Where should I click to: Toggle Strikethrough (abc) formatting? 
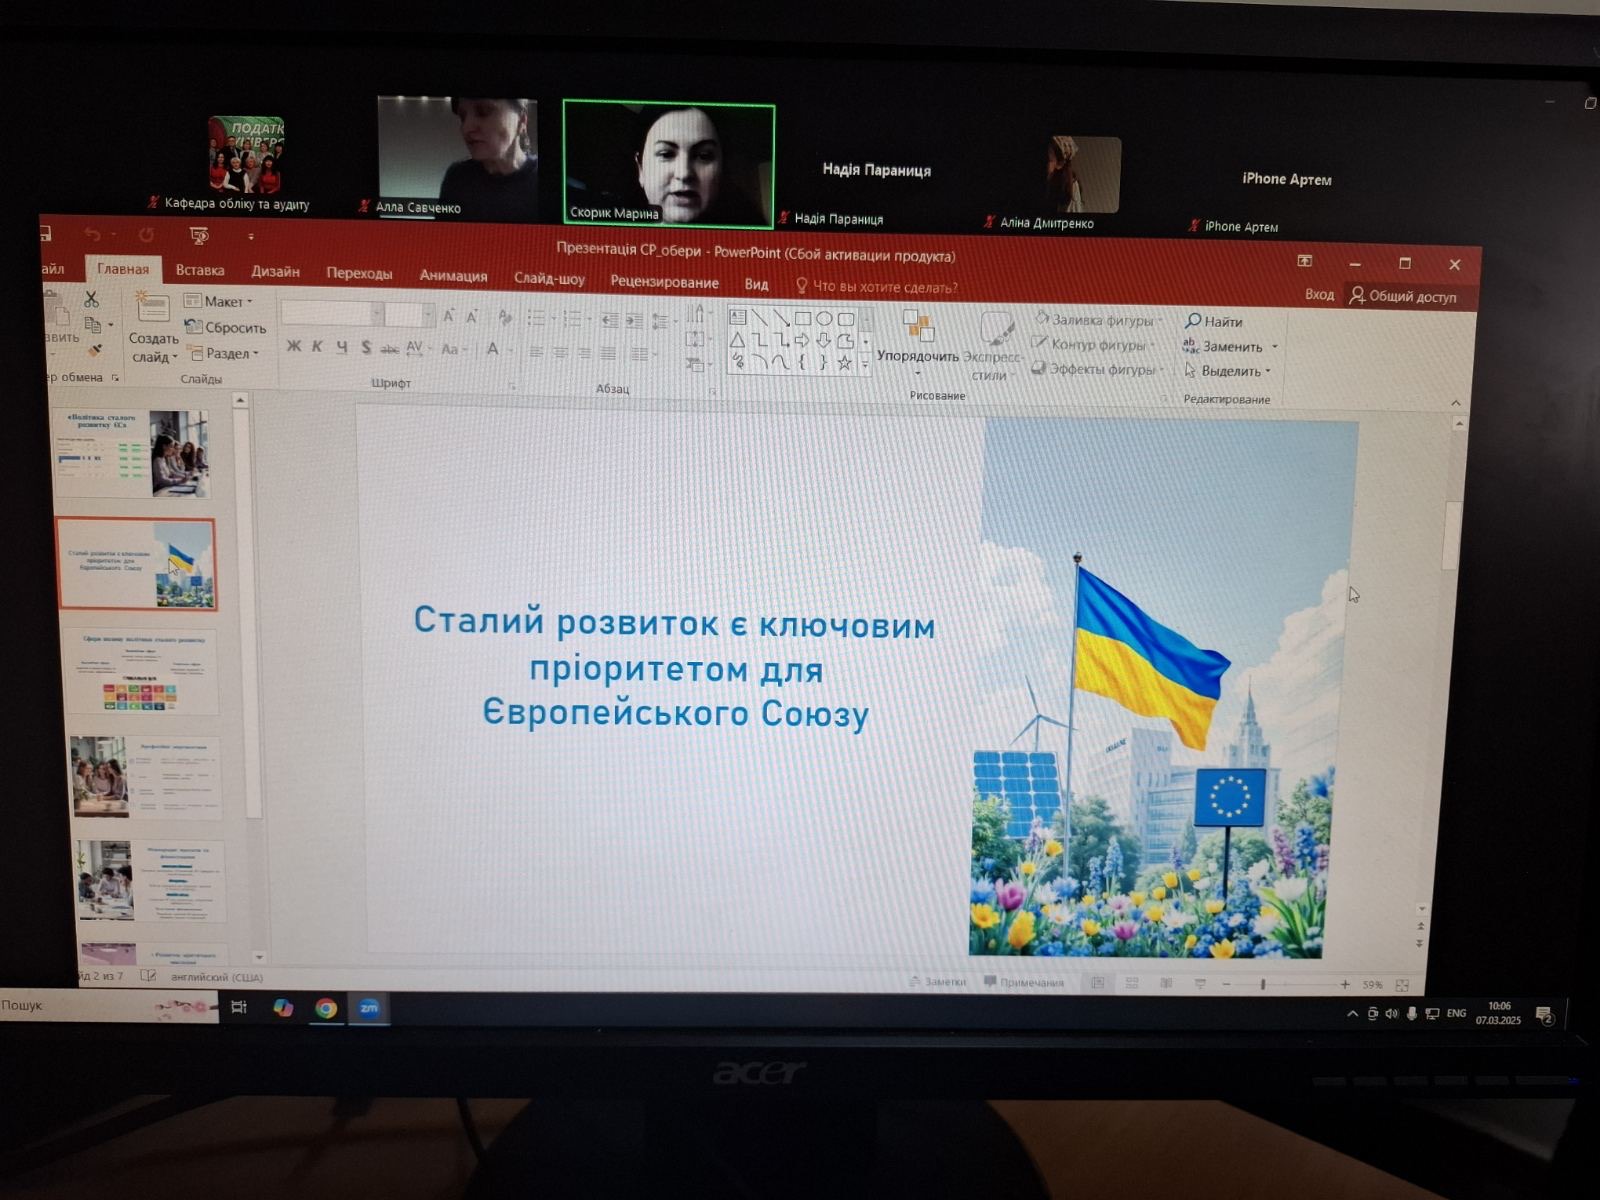point(390,348)
